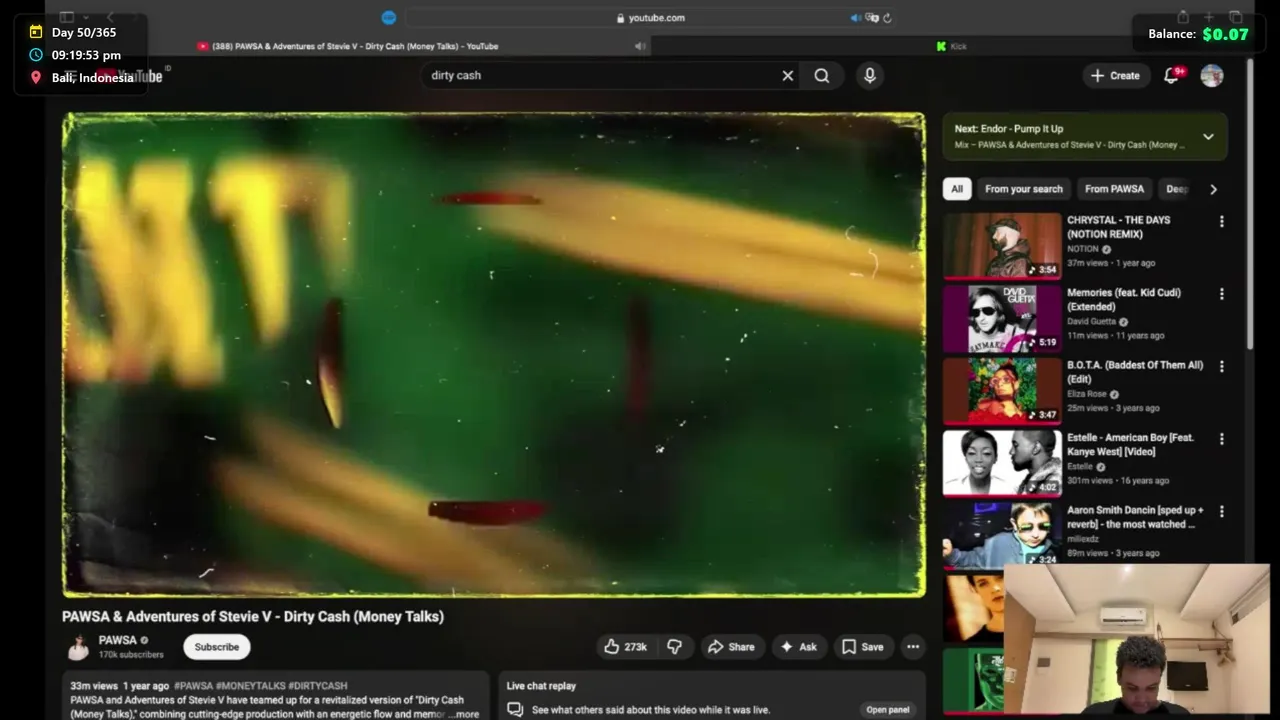Subscribe to the PAWSA channel
The height and width of the screenshot is (720, 1280).
point(217,647)
